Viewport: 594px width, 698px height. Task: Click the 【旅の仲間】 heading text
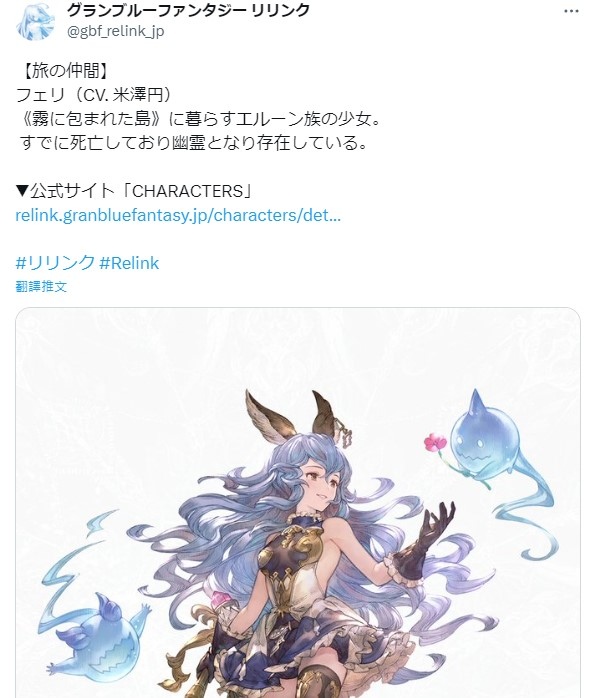tap(64, 70)
